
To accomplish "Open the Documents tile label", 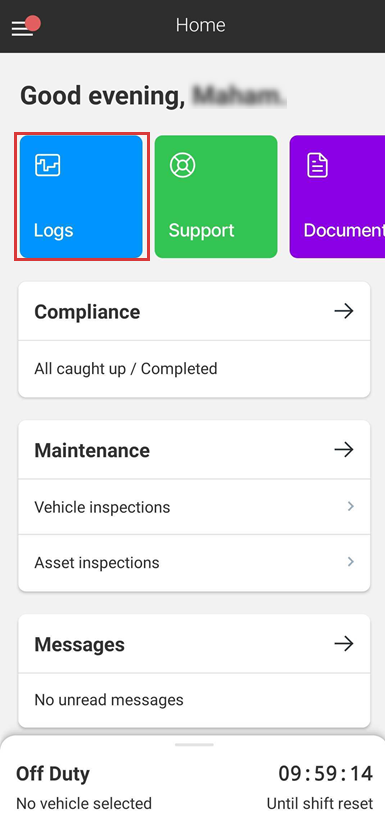I will point(344,230).
